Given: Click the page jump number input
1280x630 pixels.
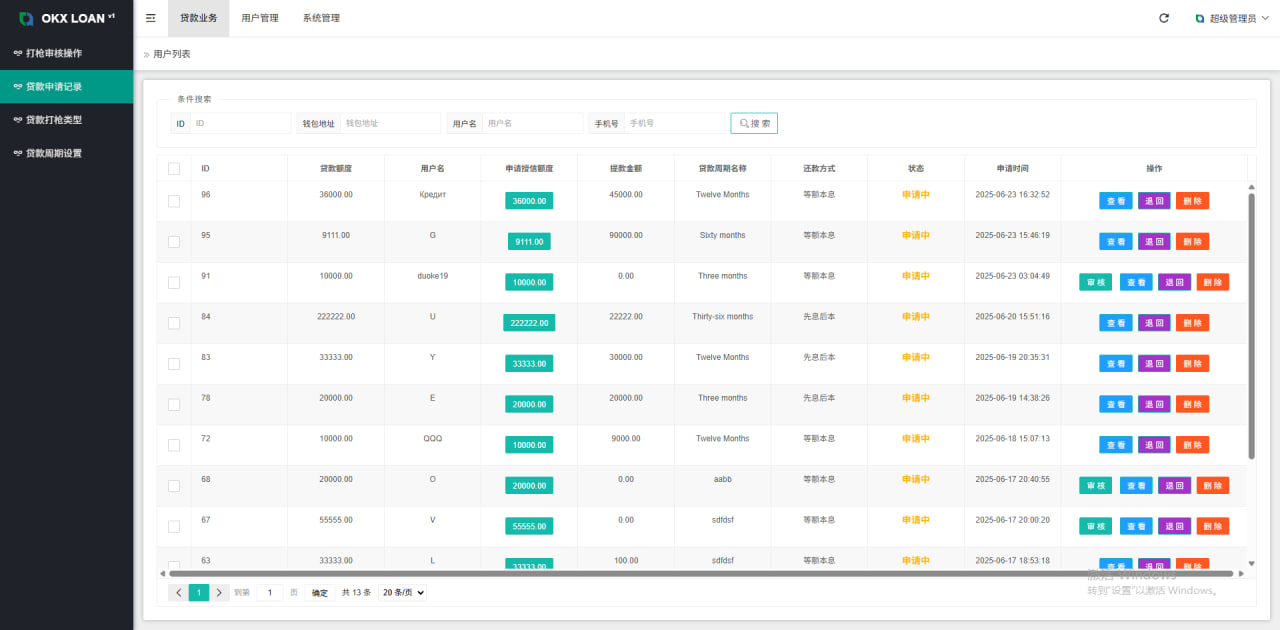Looking at the screenshot, I should (x=270, y=592).
